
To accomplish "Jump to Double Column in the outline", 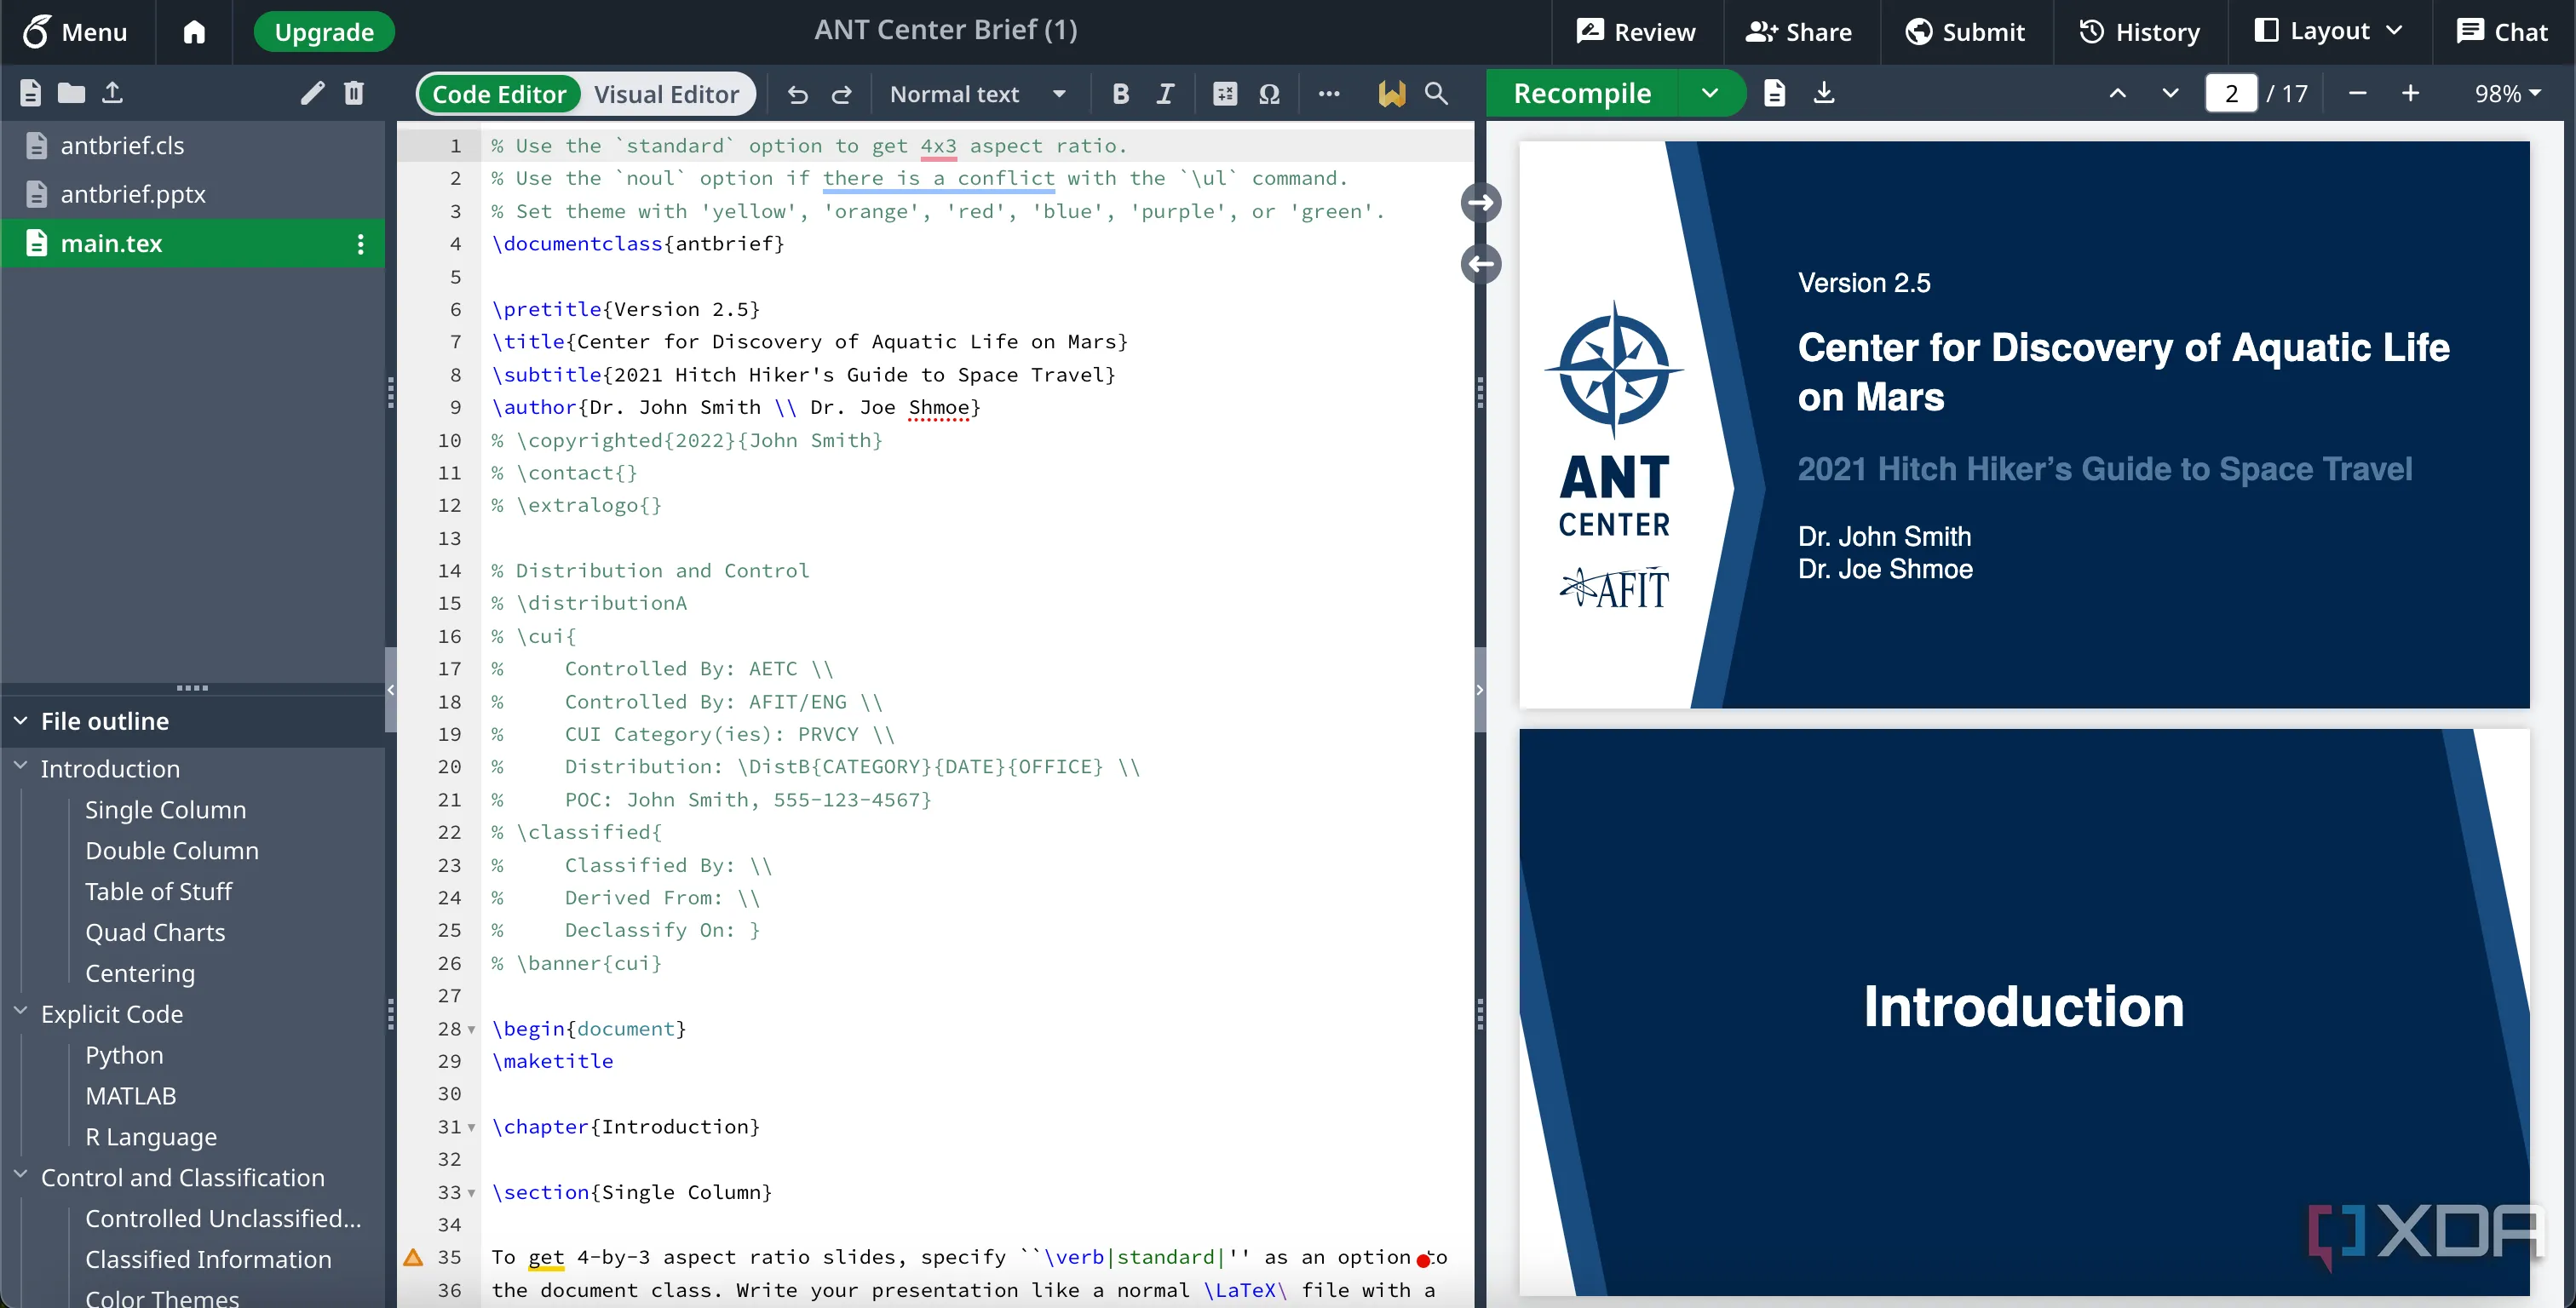I will (172, 851).
